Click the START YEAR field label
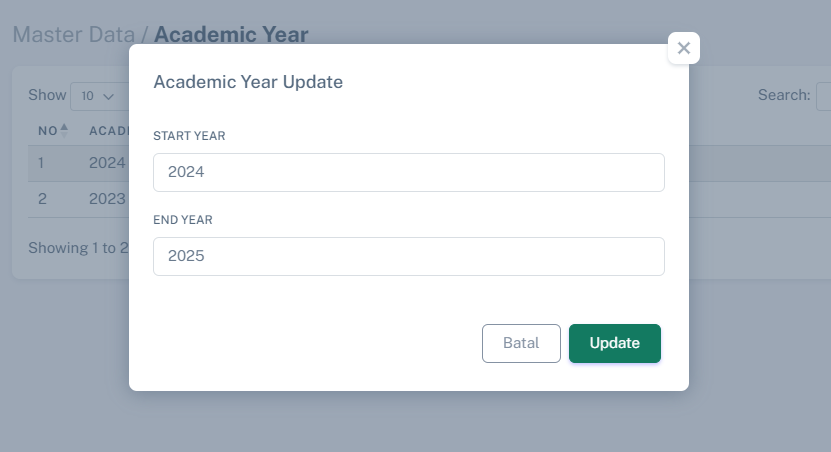 tap(189, 135)
